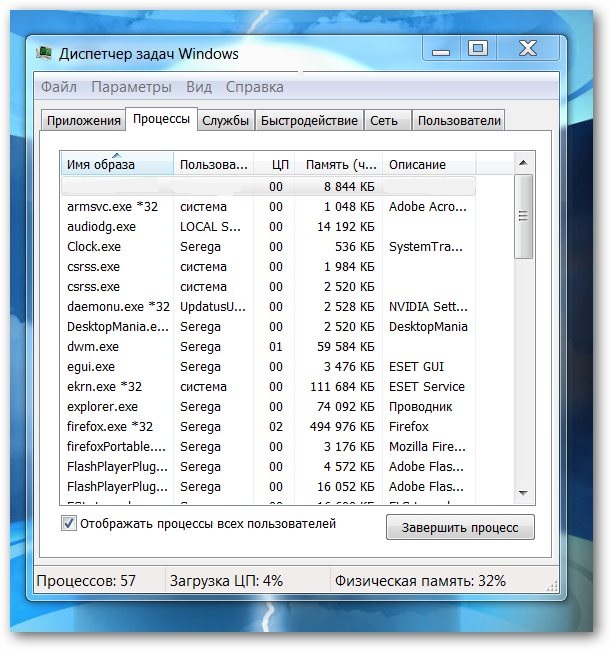This screenshot has width=611, height=650.
Task: Open the Параметры menu
Action: click(x=132, y=87)
